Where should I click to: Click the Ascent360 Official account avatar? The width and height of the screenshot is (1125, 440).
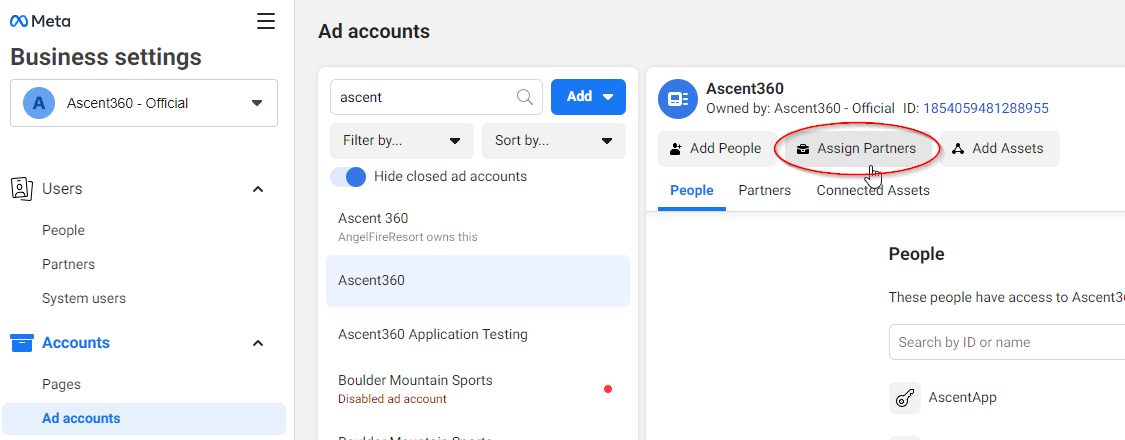(x=39, y=103)
